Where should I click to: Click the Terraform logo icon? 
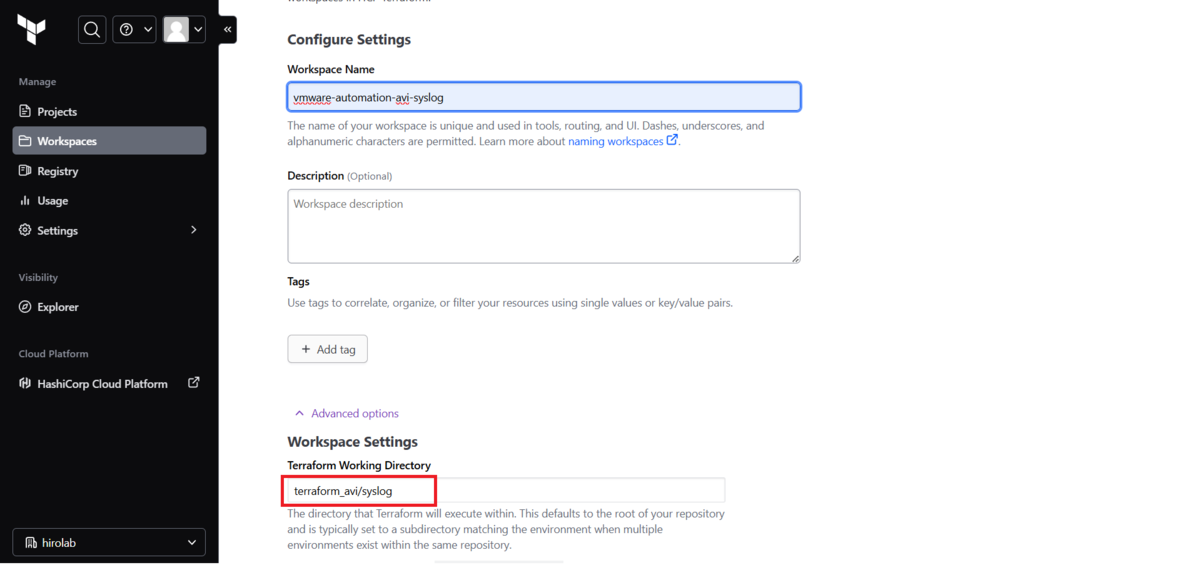tap(31, 30)
